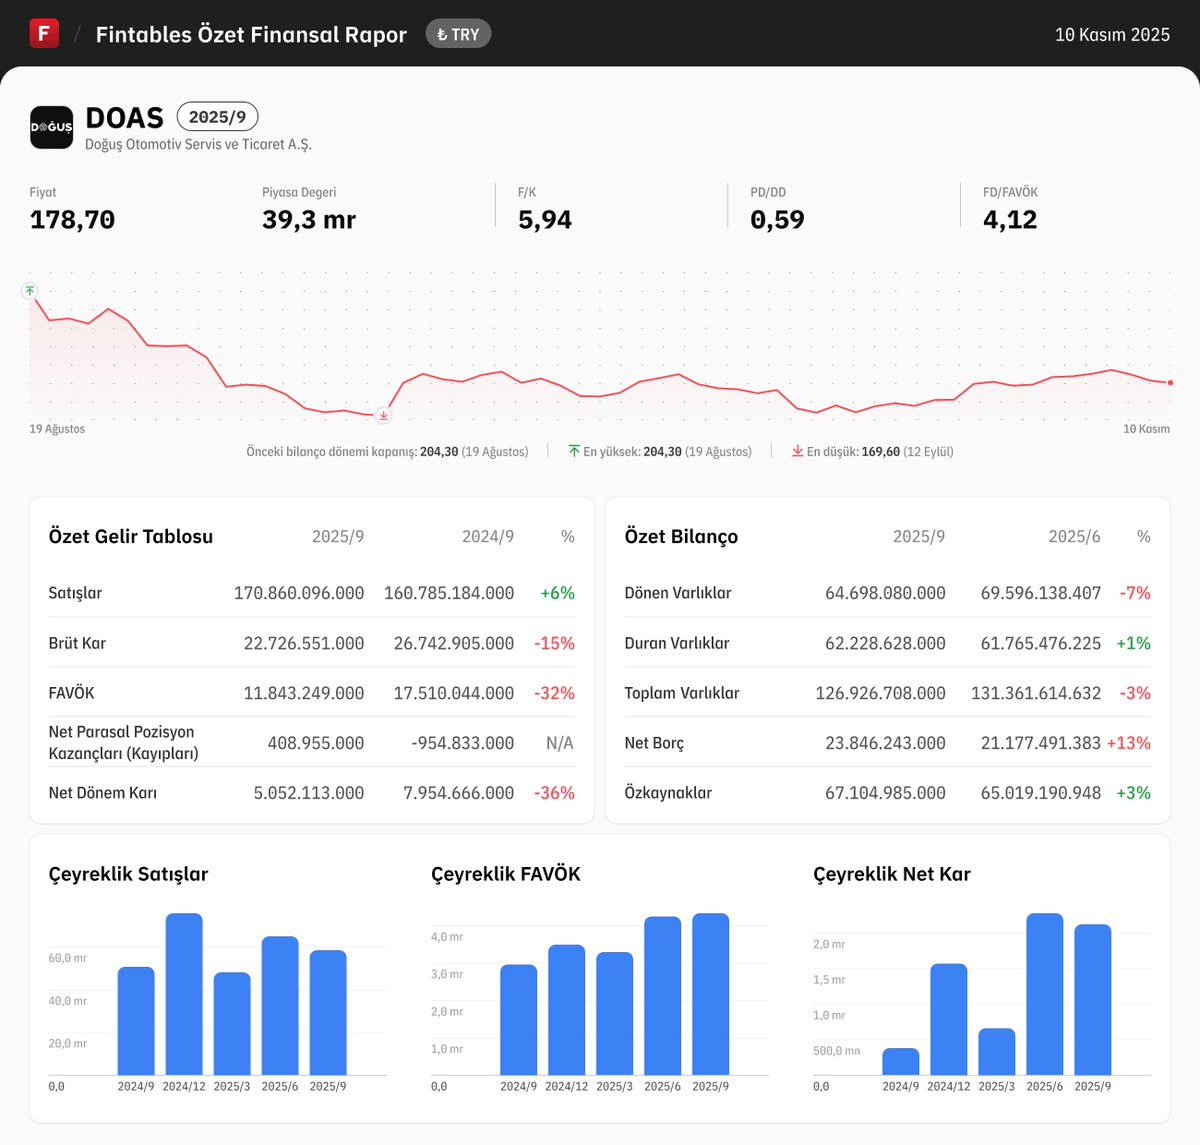The width and height of the screenshot is (1200, 1145).
Task: Click the Doğuş Otomotiv company logo
Action: pyautogui.click(x=51, y=127)
